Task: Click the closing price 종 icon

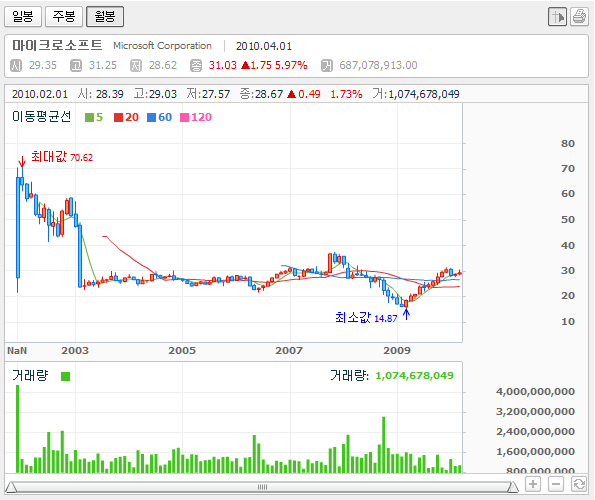Action: pos(196,65)
